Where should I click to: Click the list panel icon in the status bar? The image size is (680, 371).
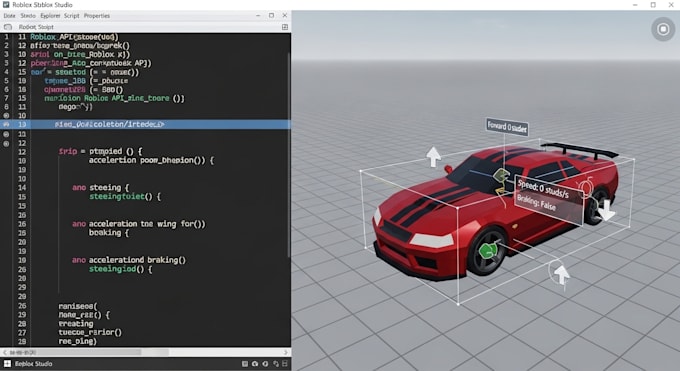245,364
